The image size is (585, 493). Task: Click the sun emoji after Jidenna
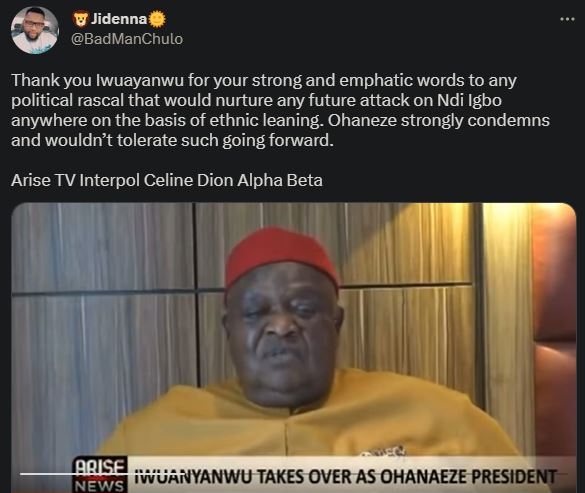tap(157, 19)
